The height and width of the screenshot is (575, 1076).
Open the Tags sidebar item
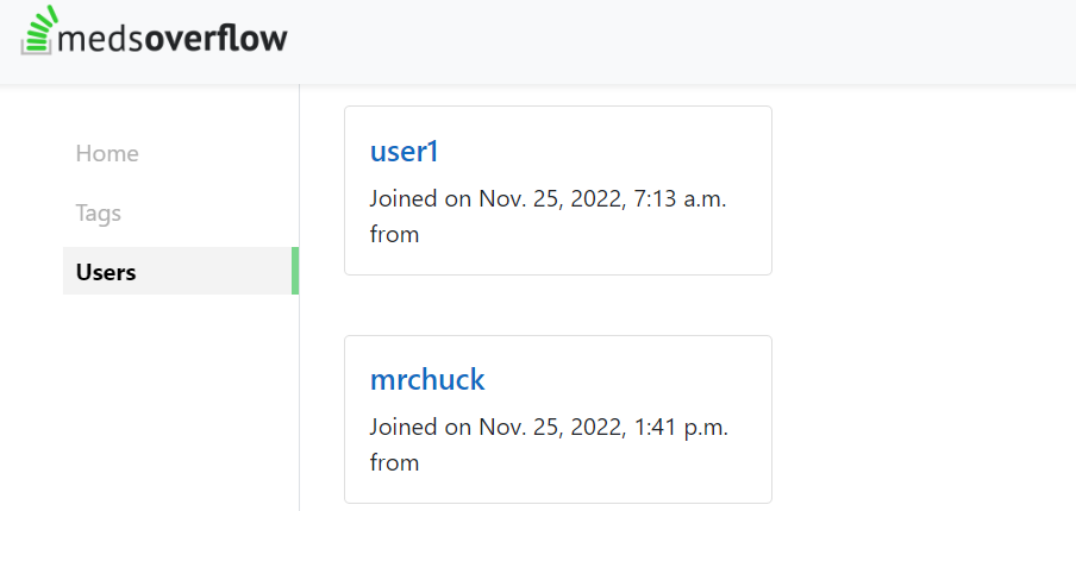pos(98,213)
